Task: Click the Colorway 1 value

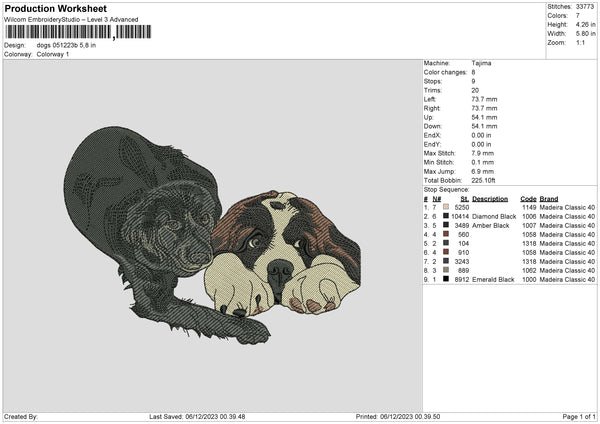Action: tap(52, 54)
